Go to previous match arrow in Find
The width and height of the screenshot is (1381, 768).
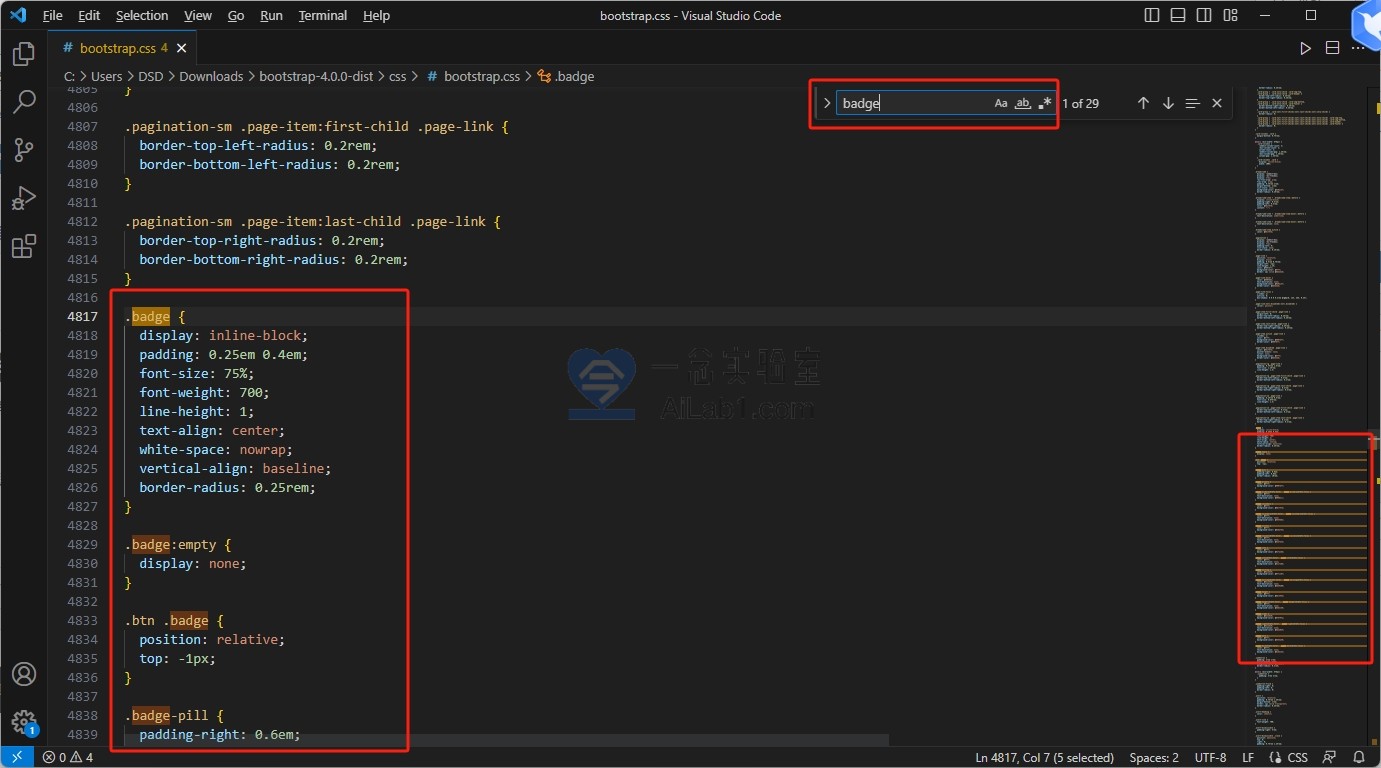(x=1143, y=103)
